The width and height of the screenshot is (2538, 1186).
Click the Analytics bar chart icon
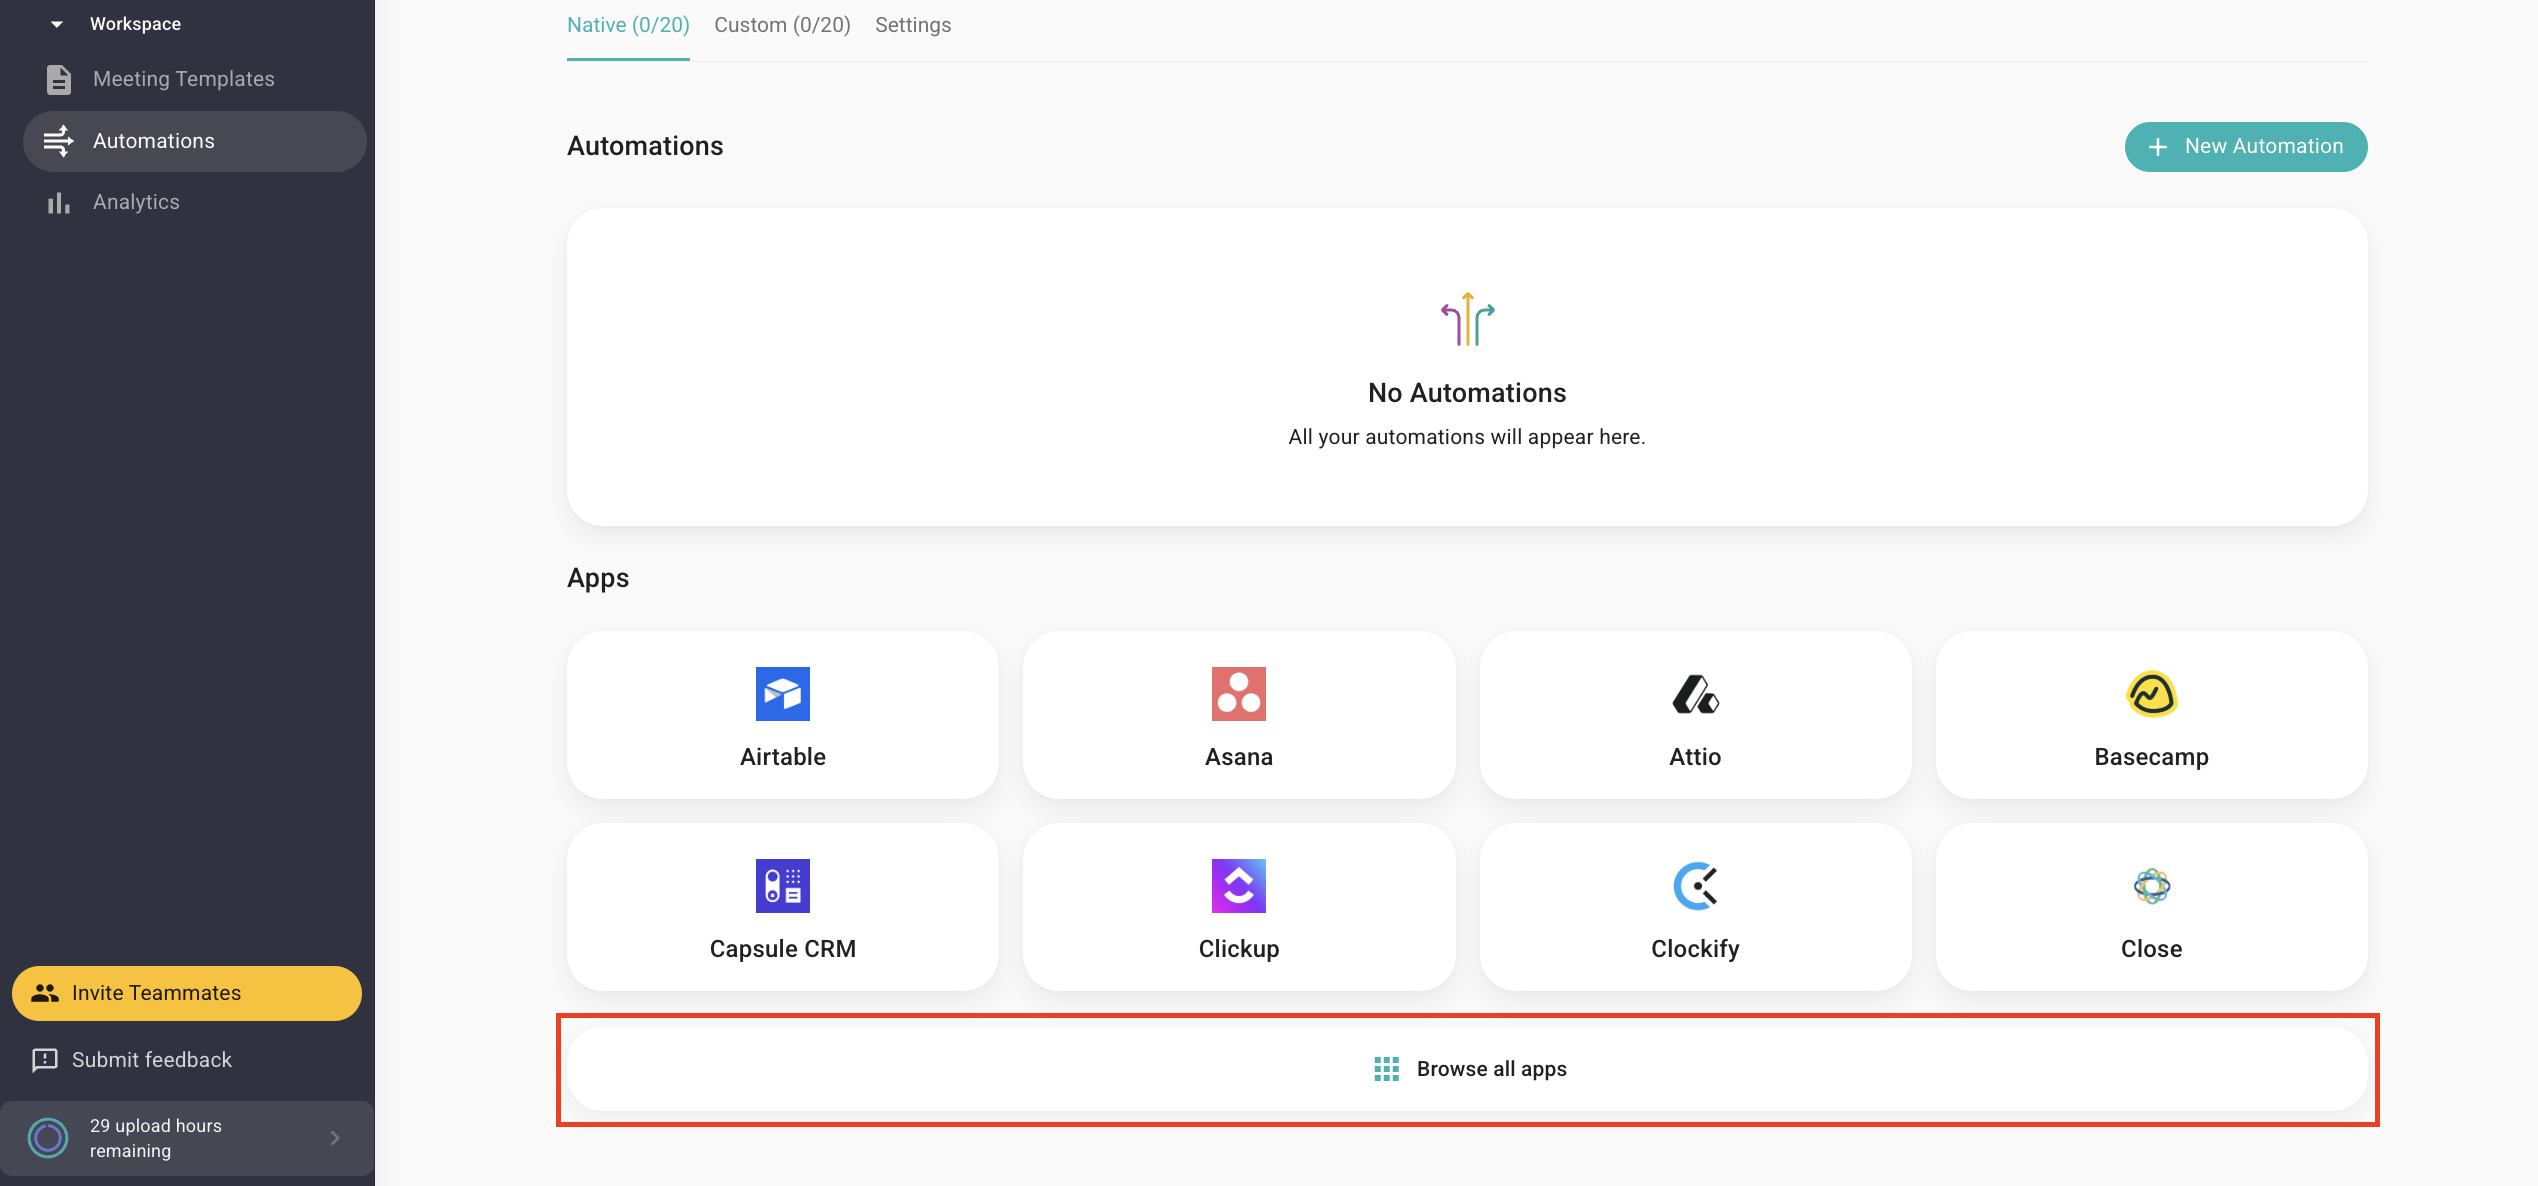click(x=59, y=203)
